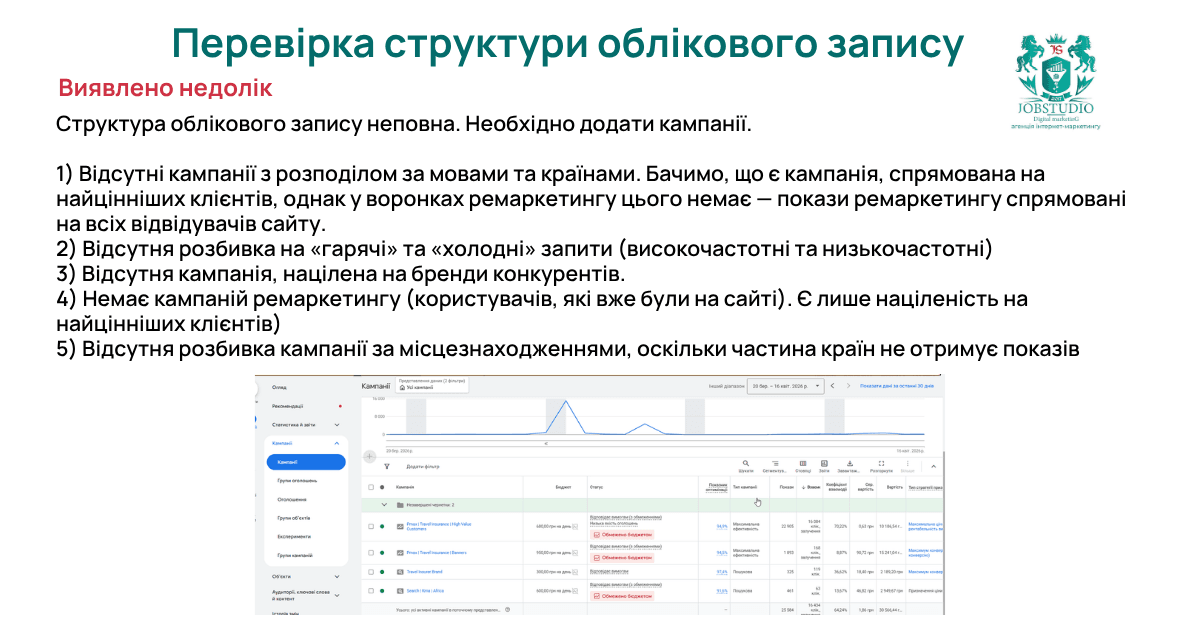Click green status dot of Search Africa campaign

[382, 591]
